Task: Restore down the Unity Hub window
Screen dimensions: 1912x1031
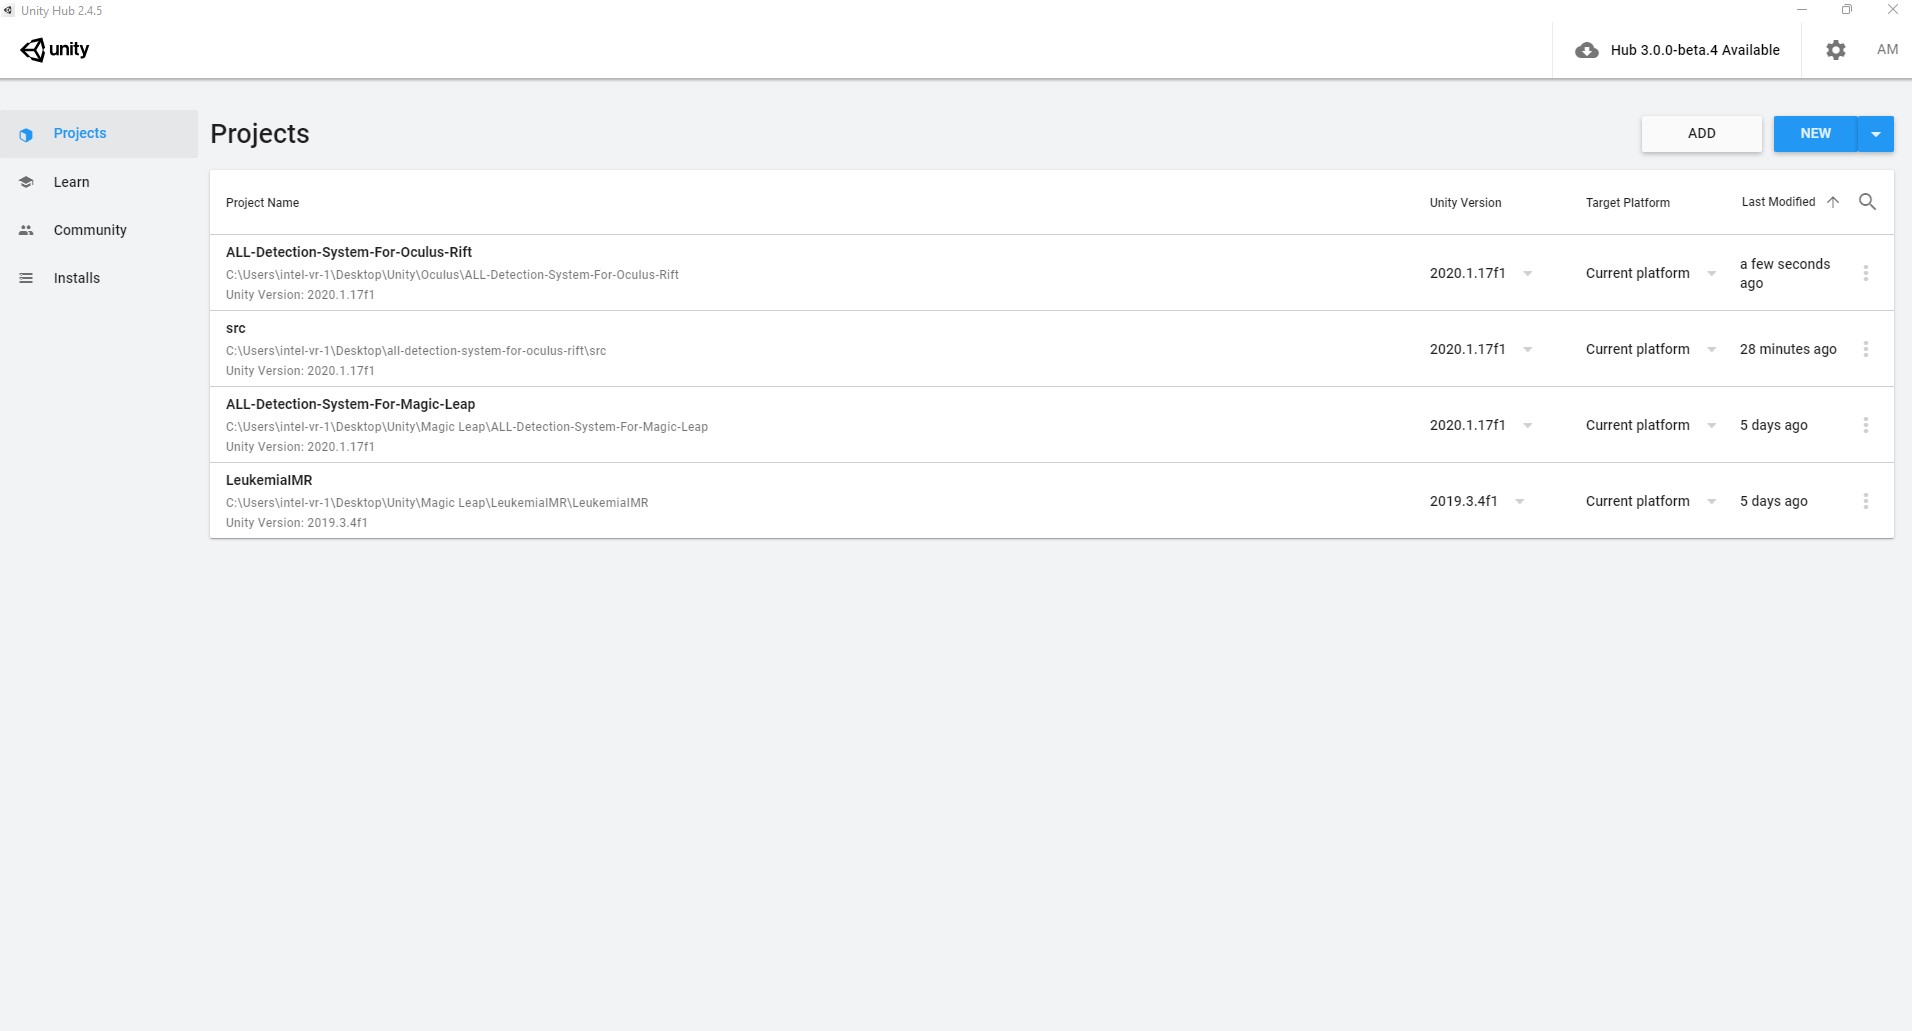Action: 1847,10
